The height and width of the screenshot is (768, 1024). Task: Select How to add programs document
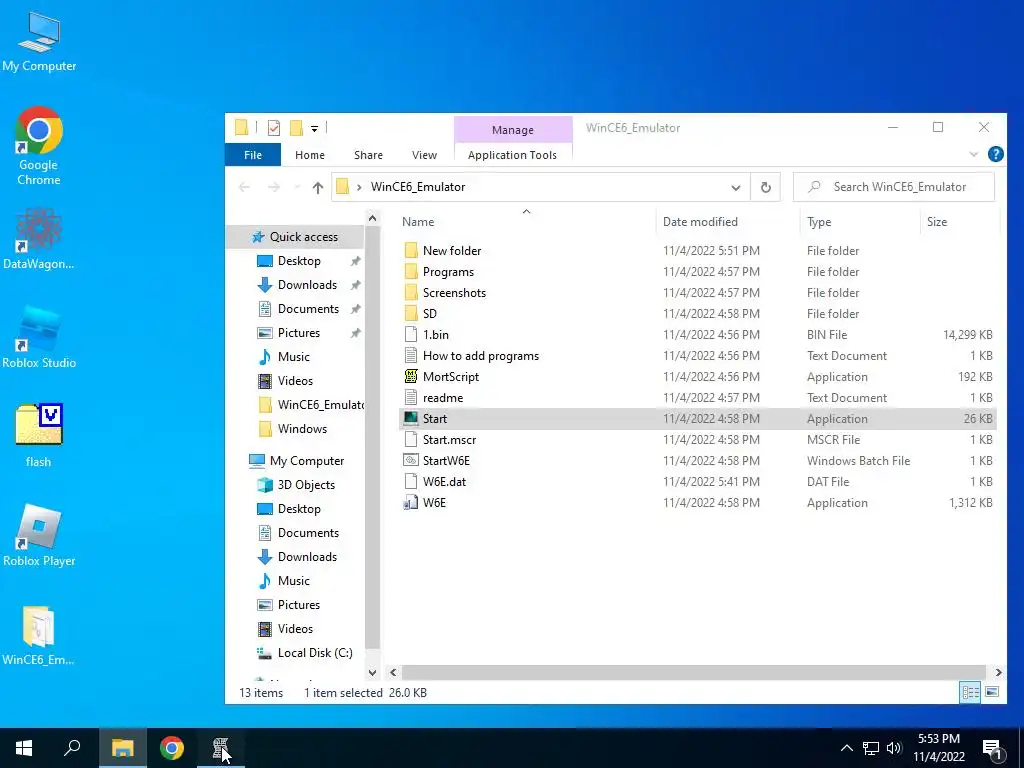point(481,356)
